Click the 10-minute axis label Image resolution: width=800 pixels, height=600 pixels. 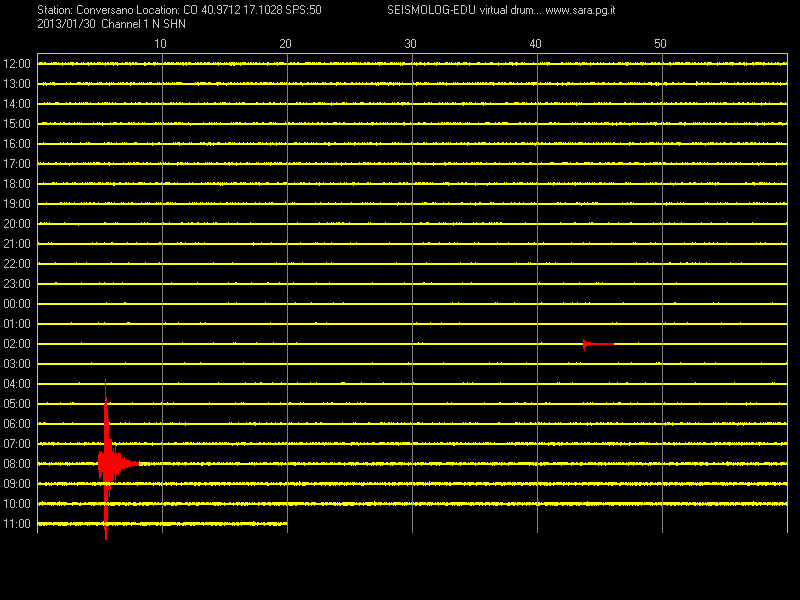click(x=160, y=44)
